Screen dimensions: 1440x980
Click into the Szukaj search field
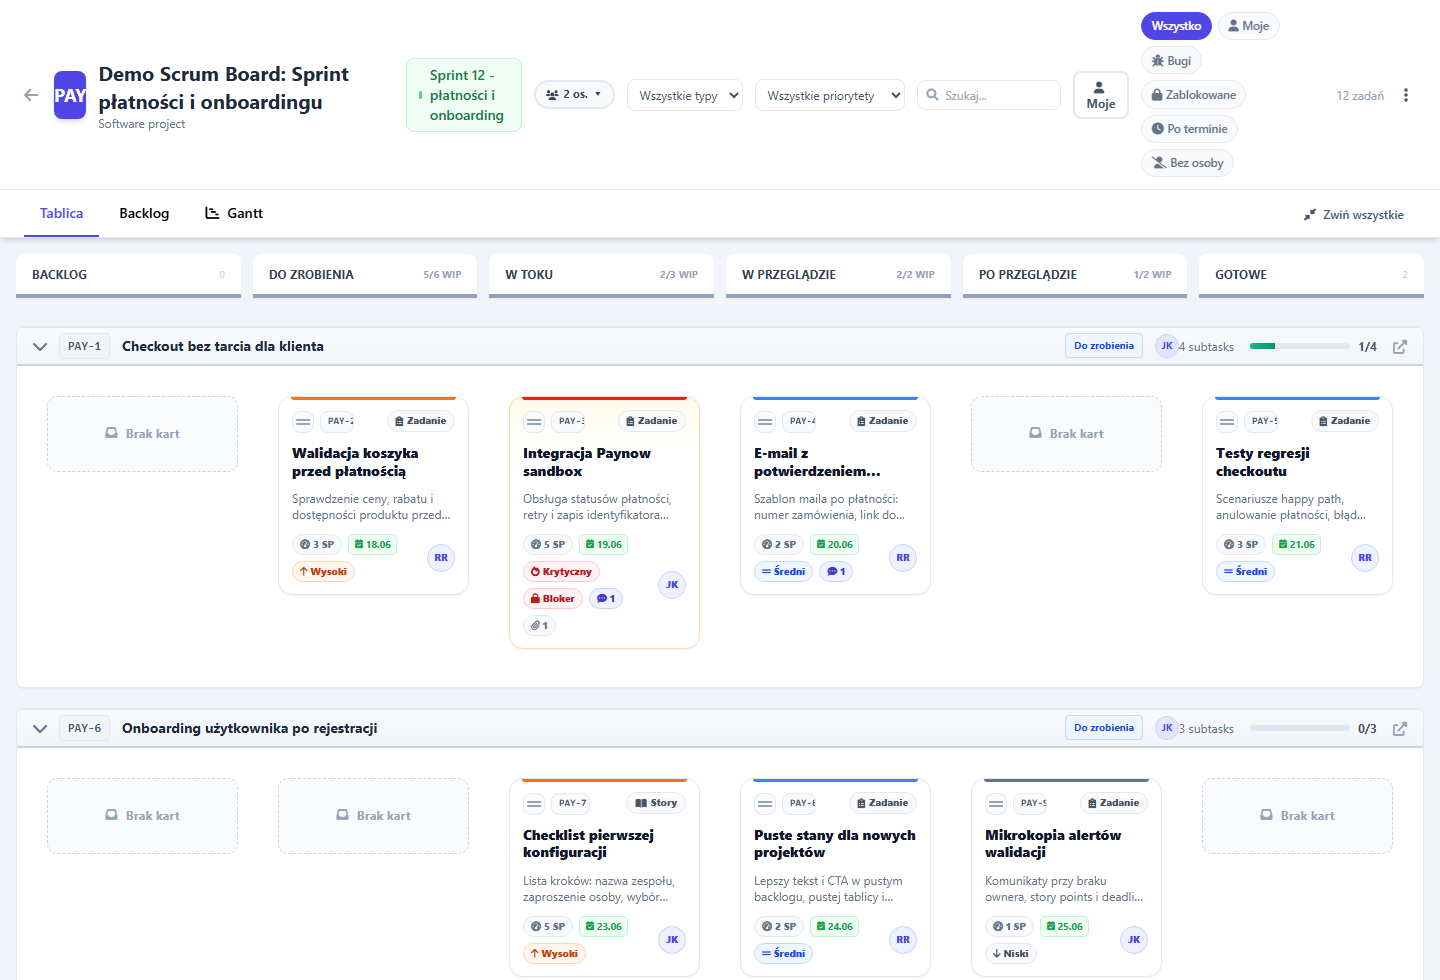[x=989, y=95]
